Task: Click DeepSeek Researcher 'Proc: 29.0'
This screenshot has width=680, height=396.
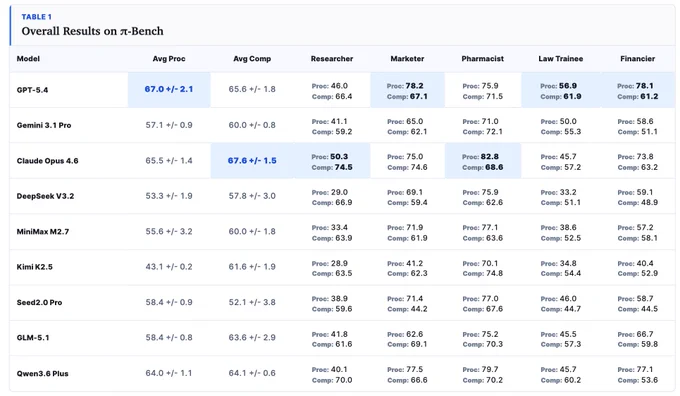Action: [x=330, y=192]
